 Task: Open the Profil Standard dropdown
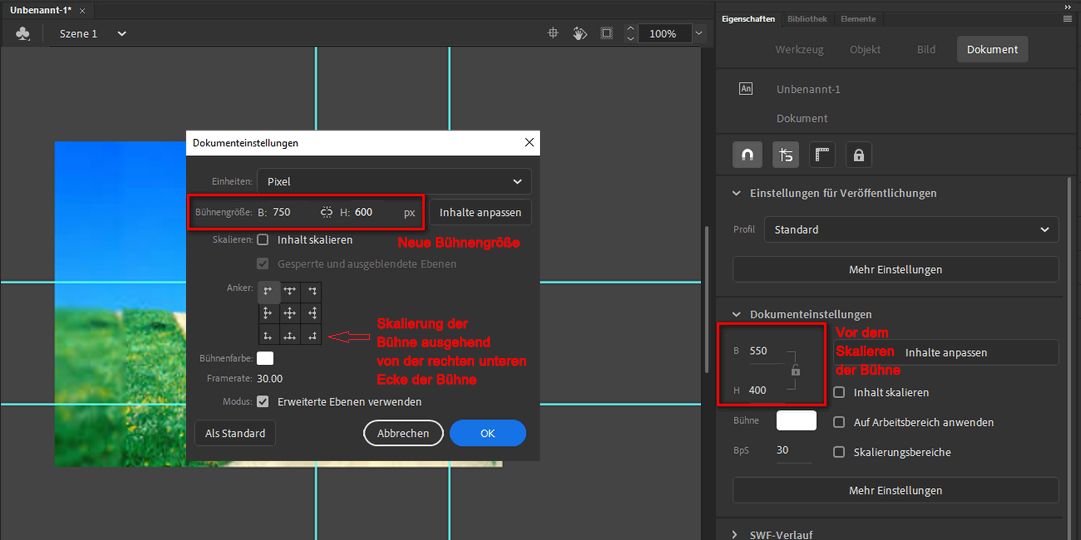[x=911, y=229]
